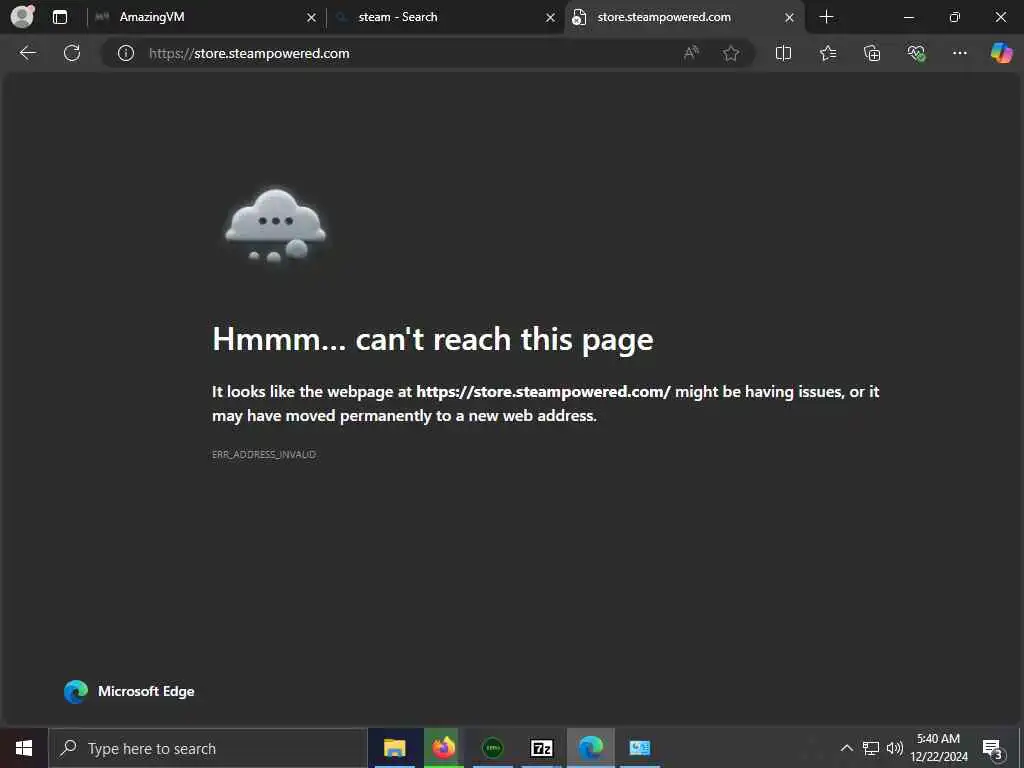Select Microsoft Edge taskbar icon
This screenshot has height=768, width=1024.
590,748
